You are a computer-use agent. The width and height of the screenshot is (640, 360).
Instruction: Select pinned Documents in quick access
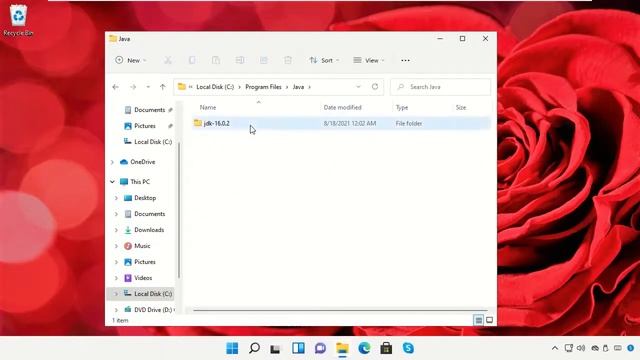pos(149,110)
